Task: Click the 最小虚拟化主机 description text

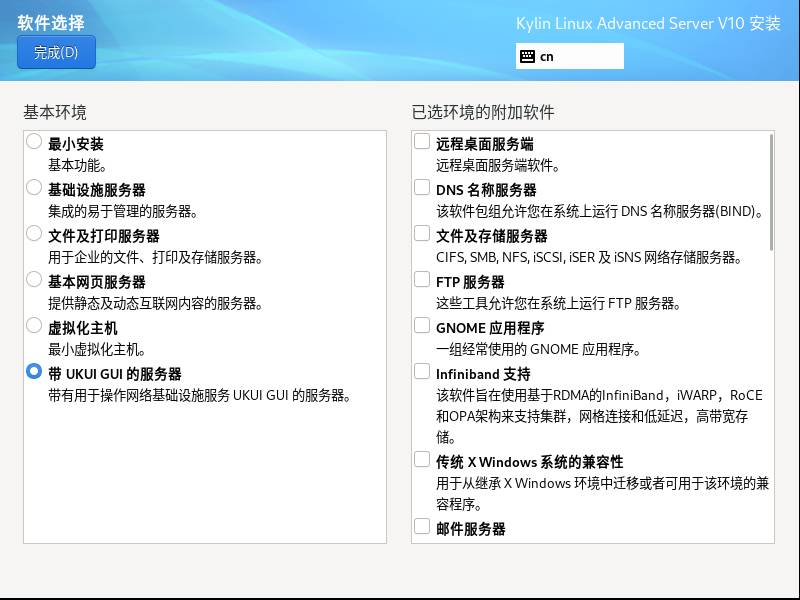Action: (98, 350)
